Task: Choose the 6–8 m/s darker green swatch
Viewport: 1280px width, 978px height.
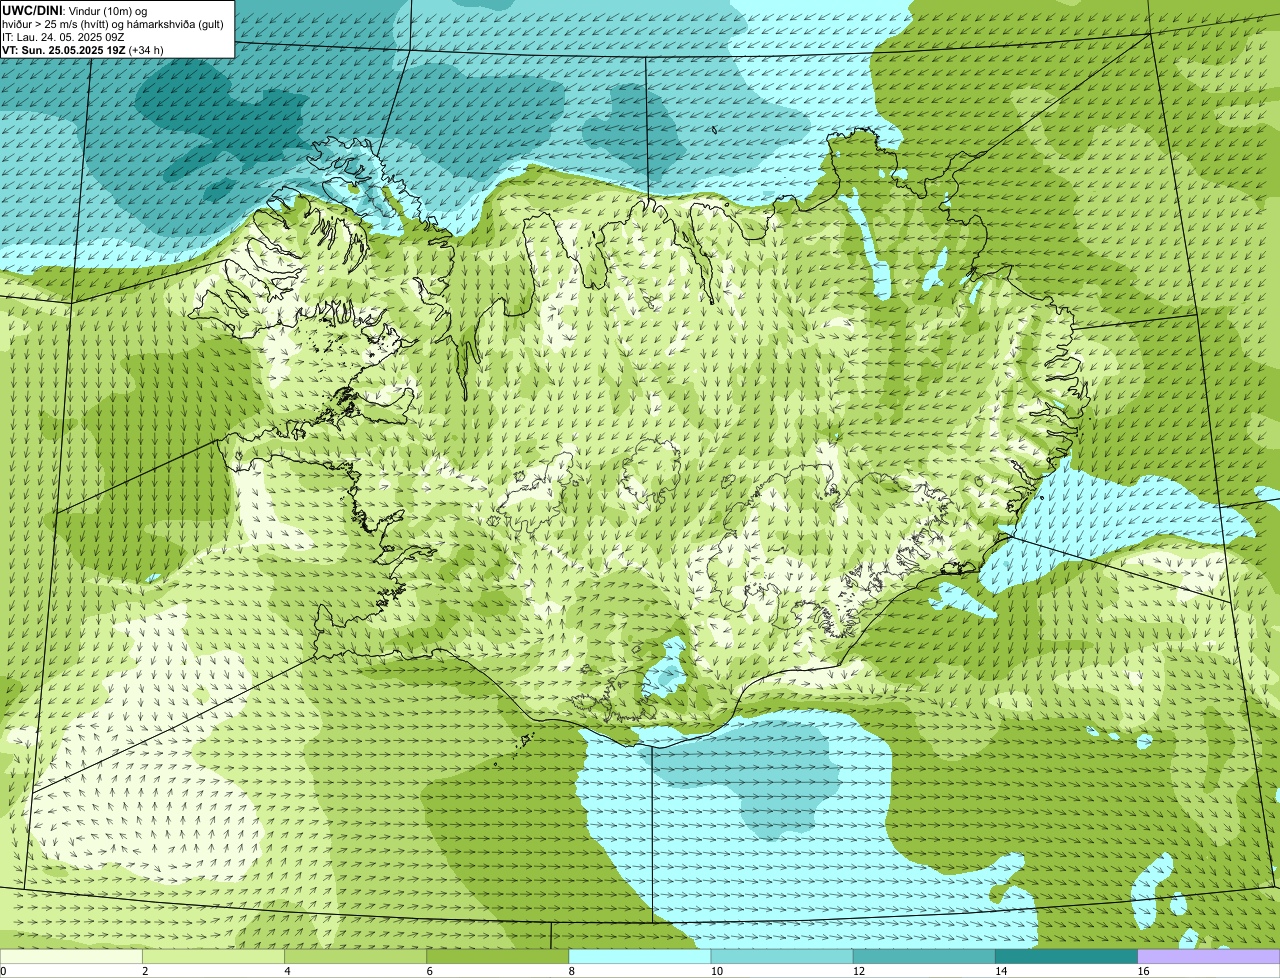Action: (x=497, y=956)
